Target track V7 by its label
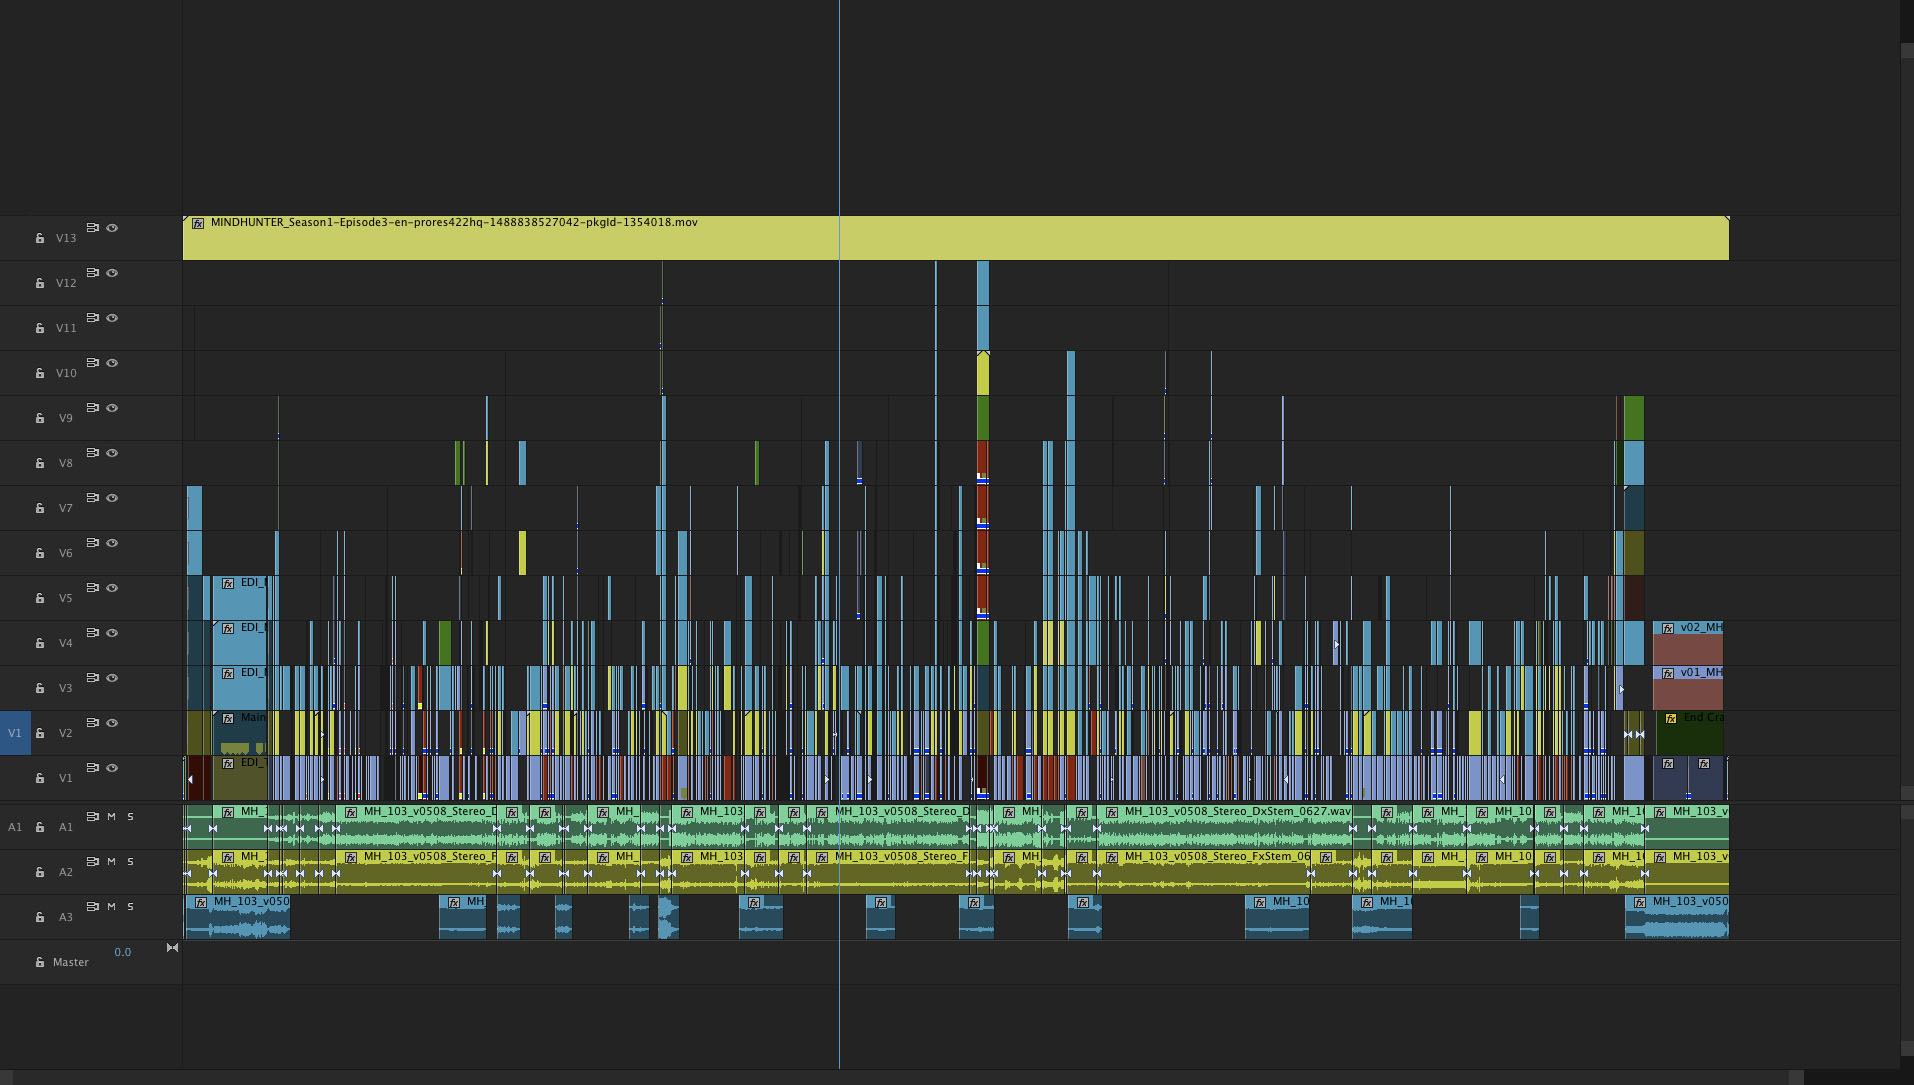The image size is (1914, 1085). pyautogui.click(x=66, y=508)
